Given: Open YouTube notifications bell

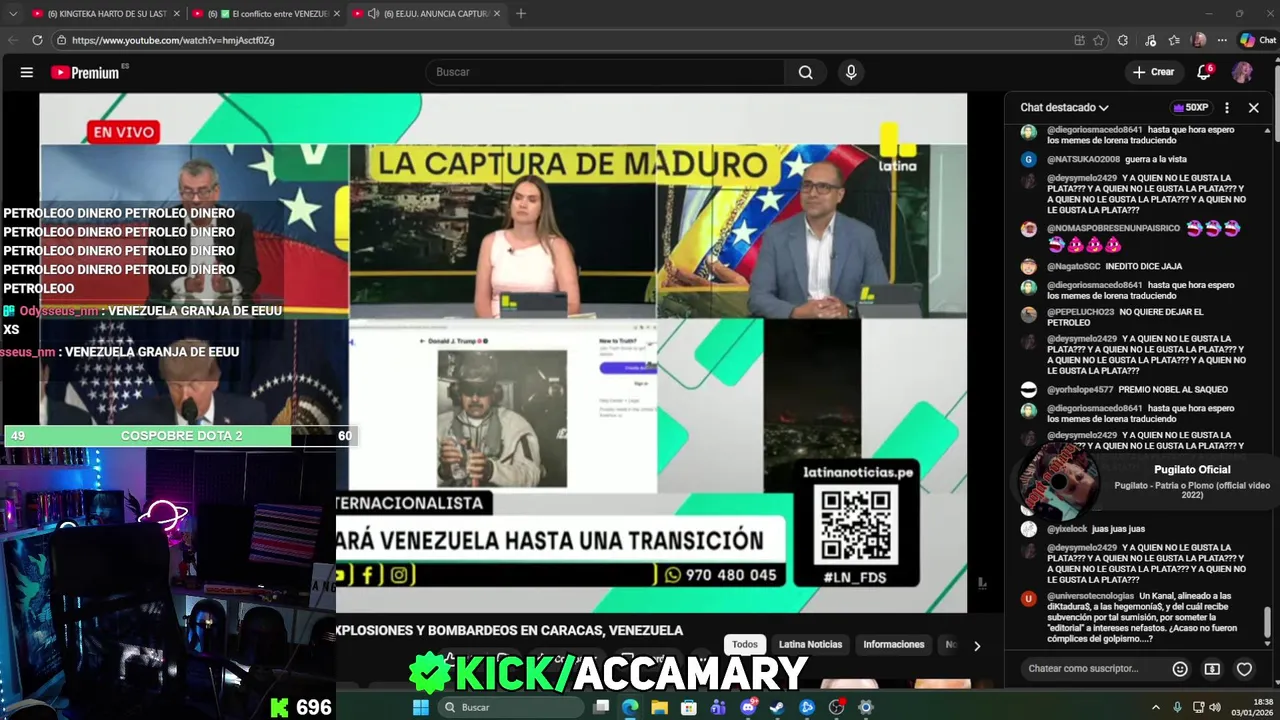Looking at the screenshot, I should pos(1204,72).
